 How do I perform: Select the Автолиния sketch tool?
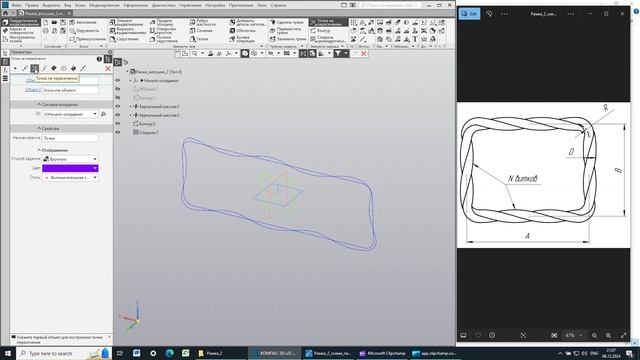click(83, 22)
